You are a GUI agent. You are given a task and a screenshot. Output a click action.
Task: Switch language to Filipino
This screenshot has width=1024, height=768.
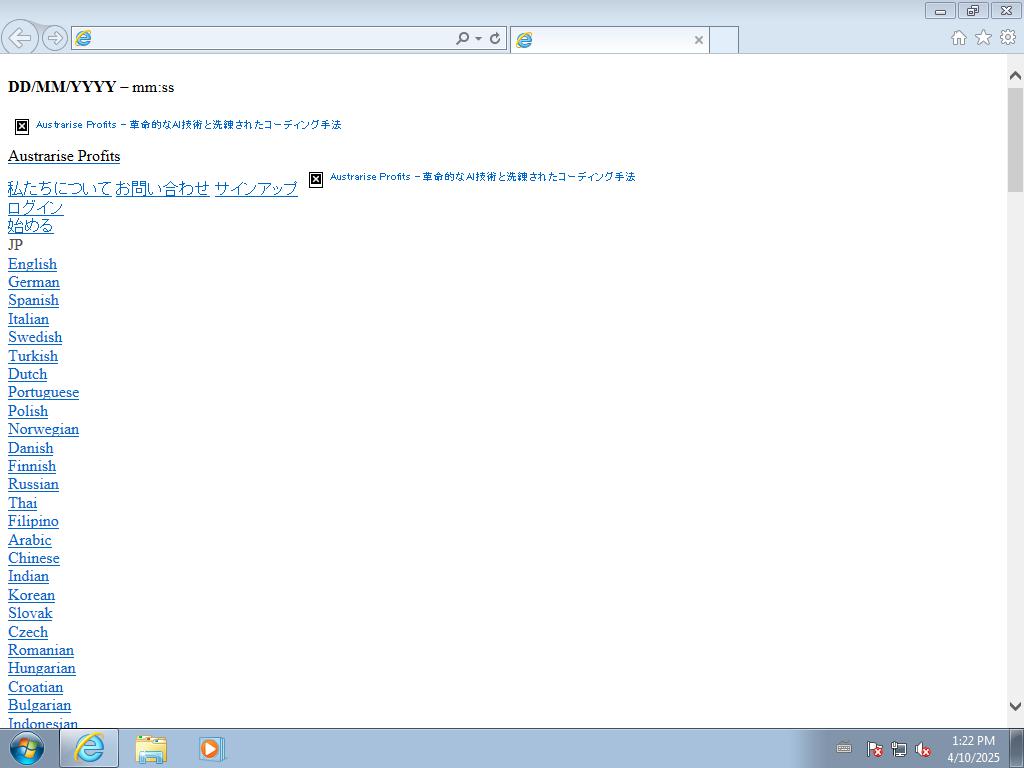point(33,521)
